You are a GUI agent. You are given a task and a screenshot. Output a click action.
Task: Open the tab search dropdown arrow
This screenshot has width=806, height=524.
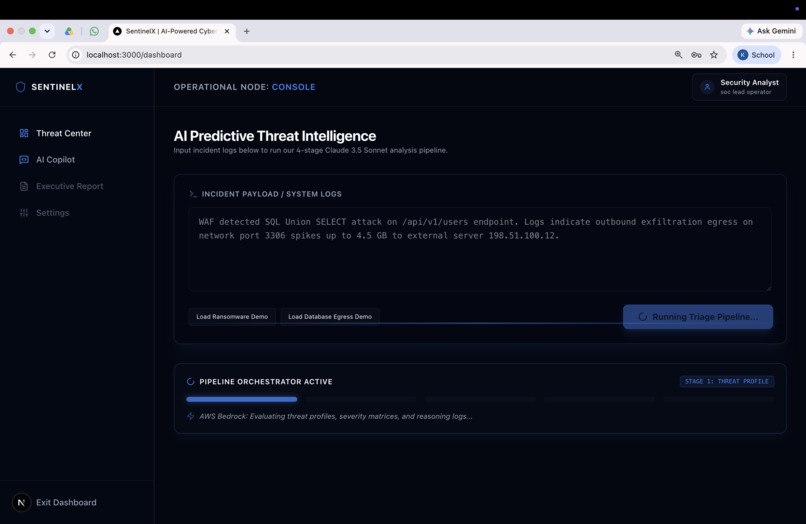tap(47, 31)
